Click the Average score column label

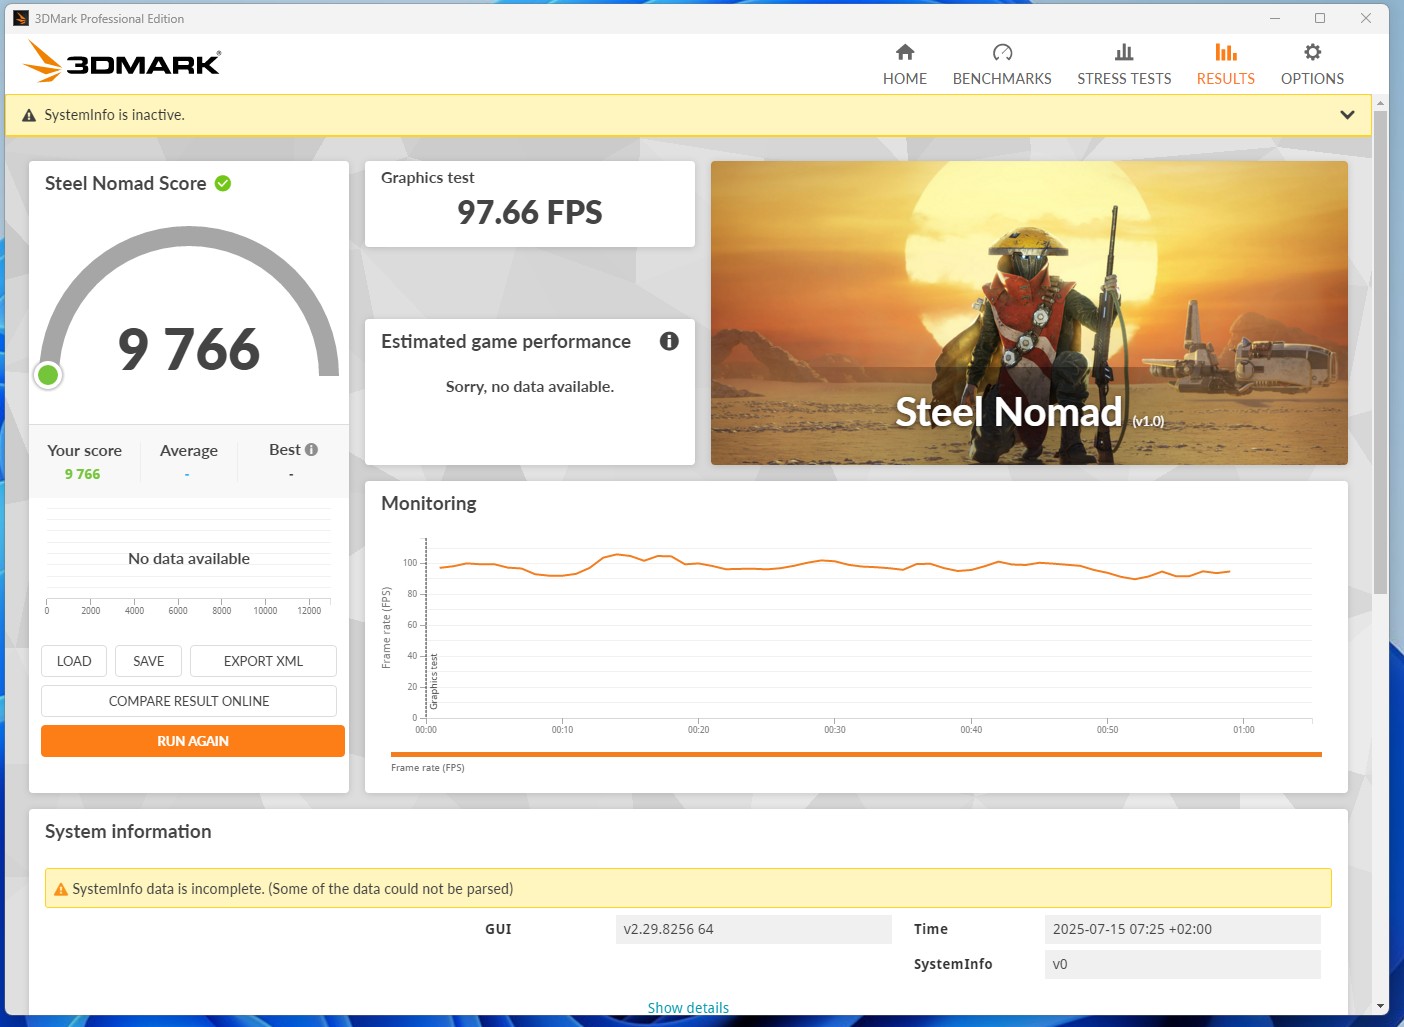[x=189, y=451]
